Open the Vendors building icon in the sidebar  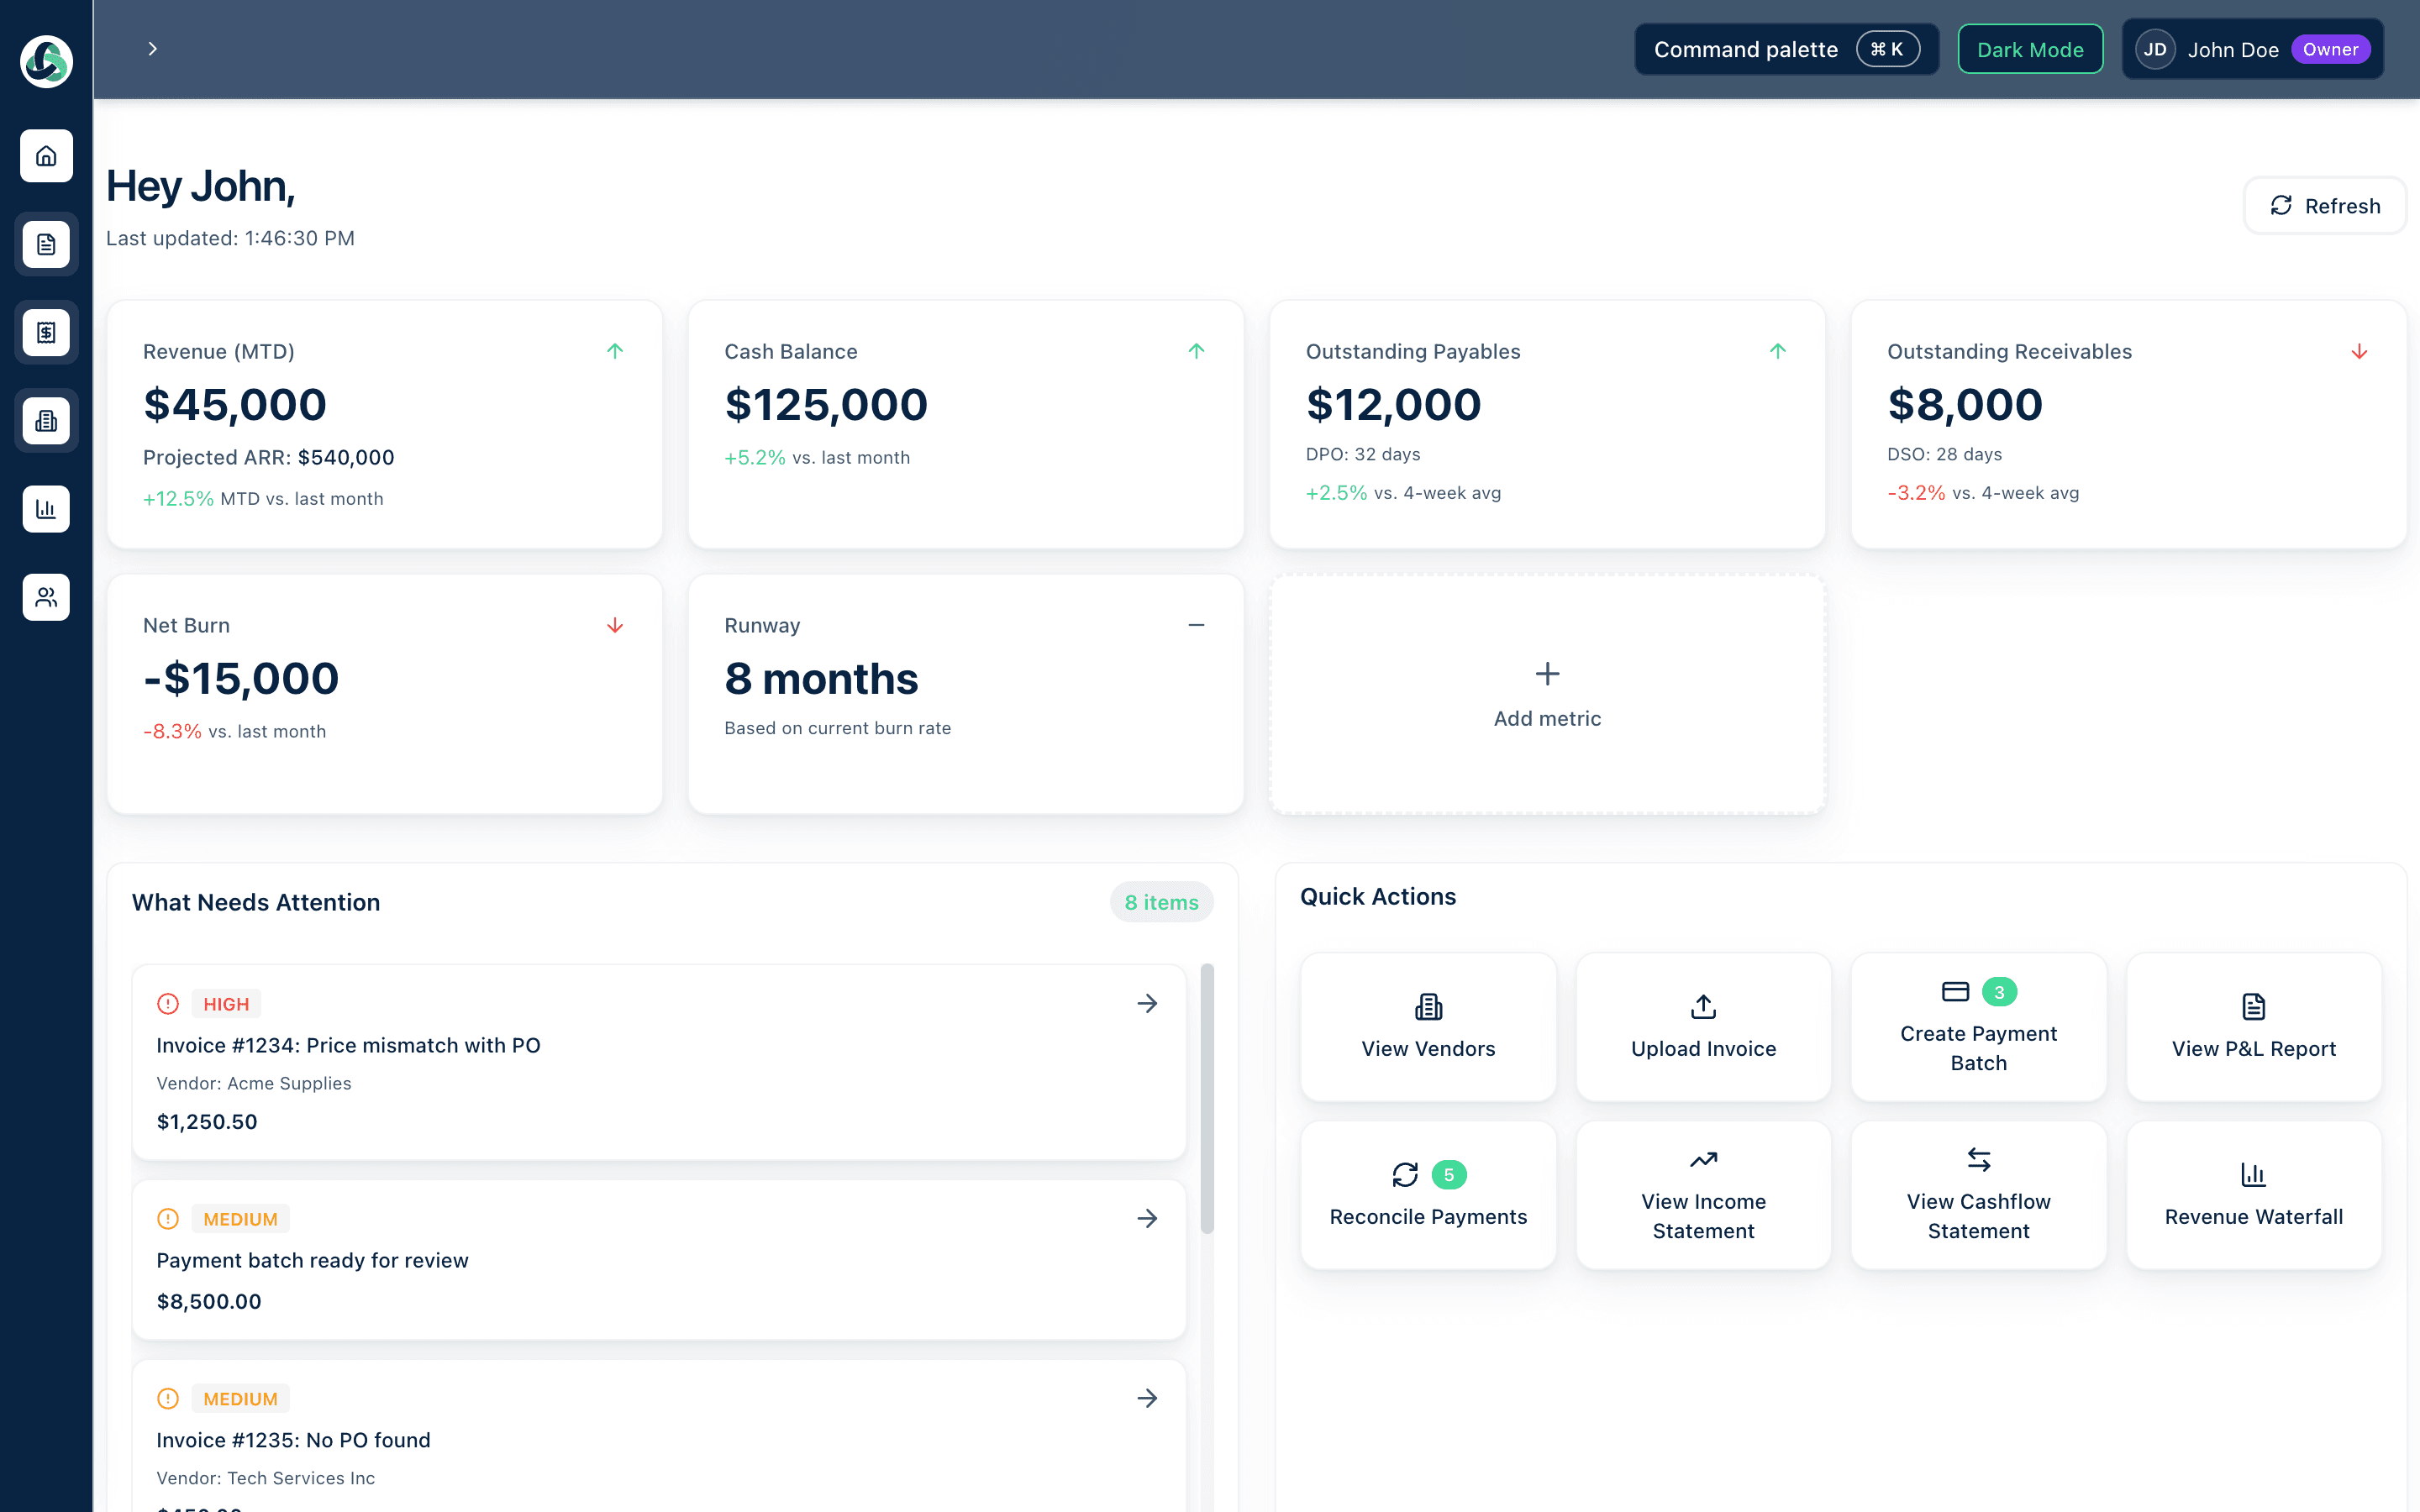click(x=46, y=420)
